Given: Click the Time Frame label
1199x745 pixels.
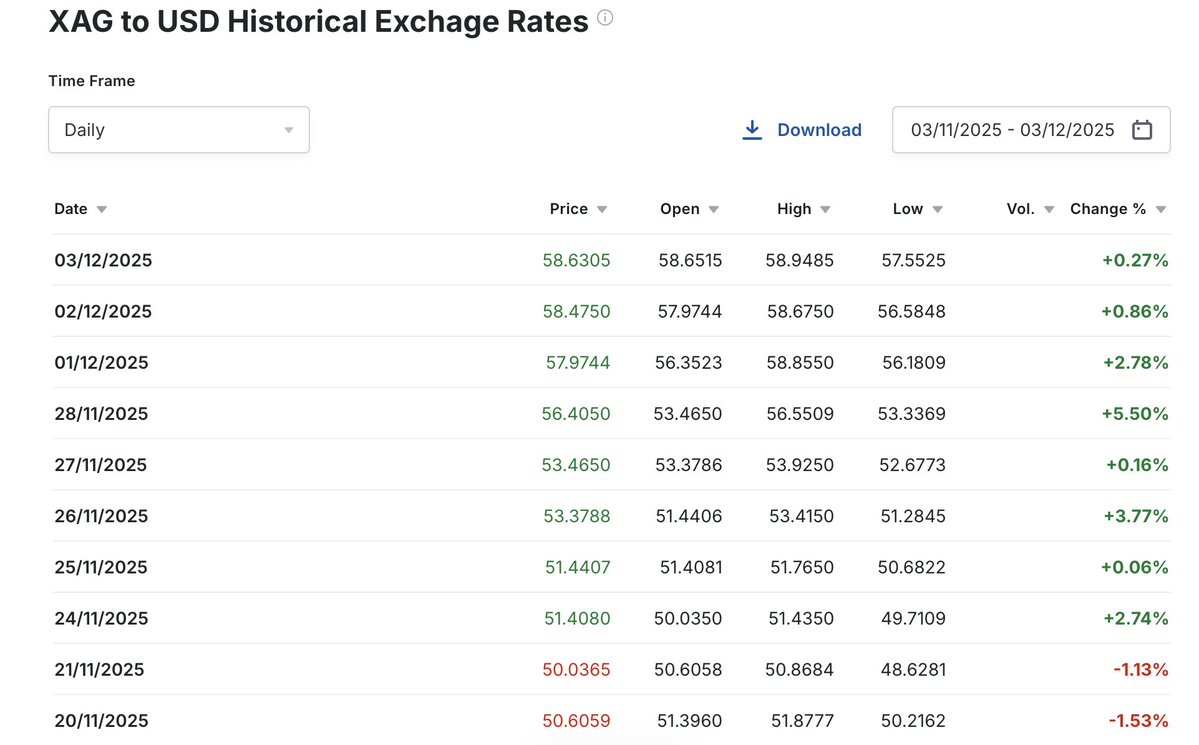Looking at the screenshot, I should coord(92,81).
